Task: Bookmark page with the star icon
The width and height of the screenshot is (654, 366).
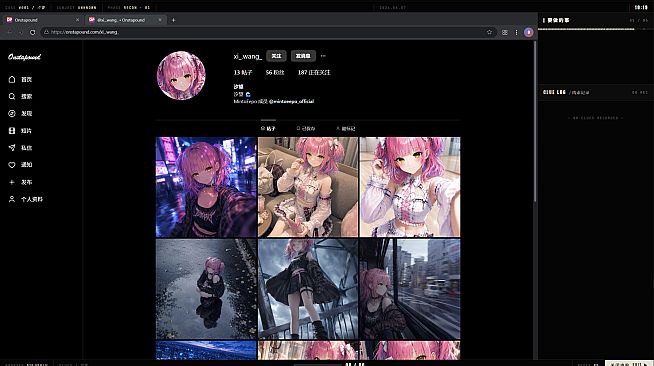Action: pyautogui.click(x=489, y=32)
